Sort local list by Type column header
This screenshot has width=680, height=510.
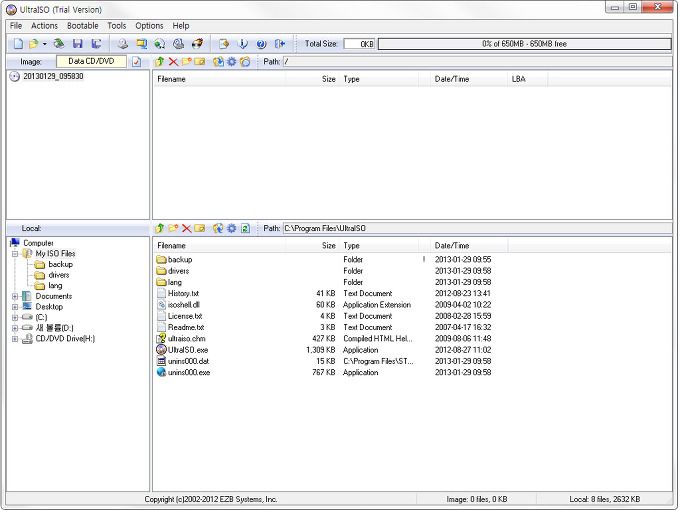379,245
